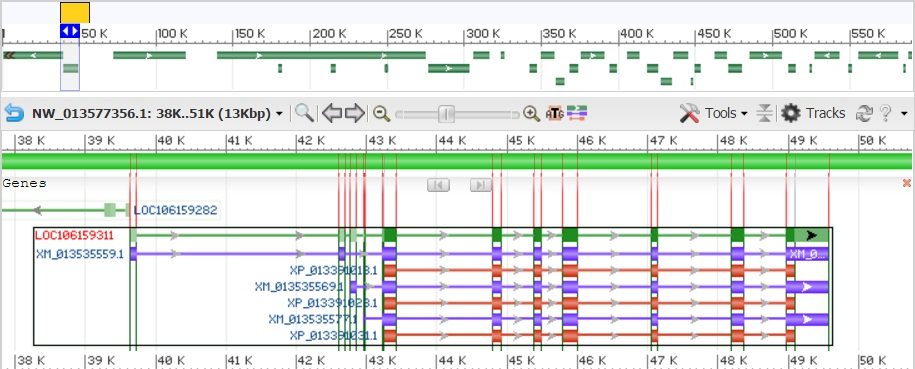Select the Genes track title

click(25, 183)
